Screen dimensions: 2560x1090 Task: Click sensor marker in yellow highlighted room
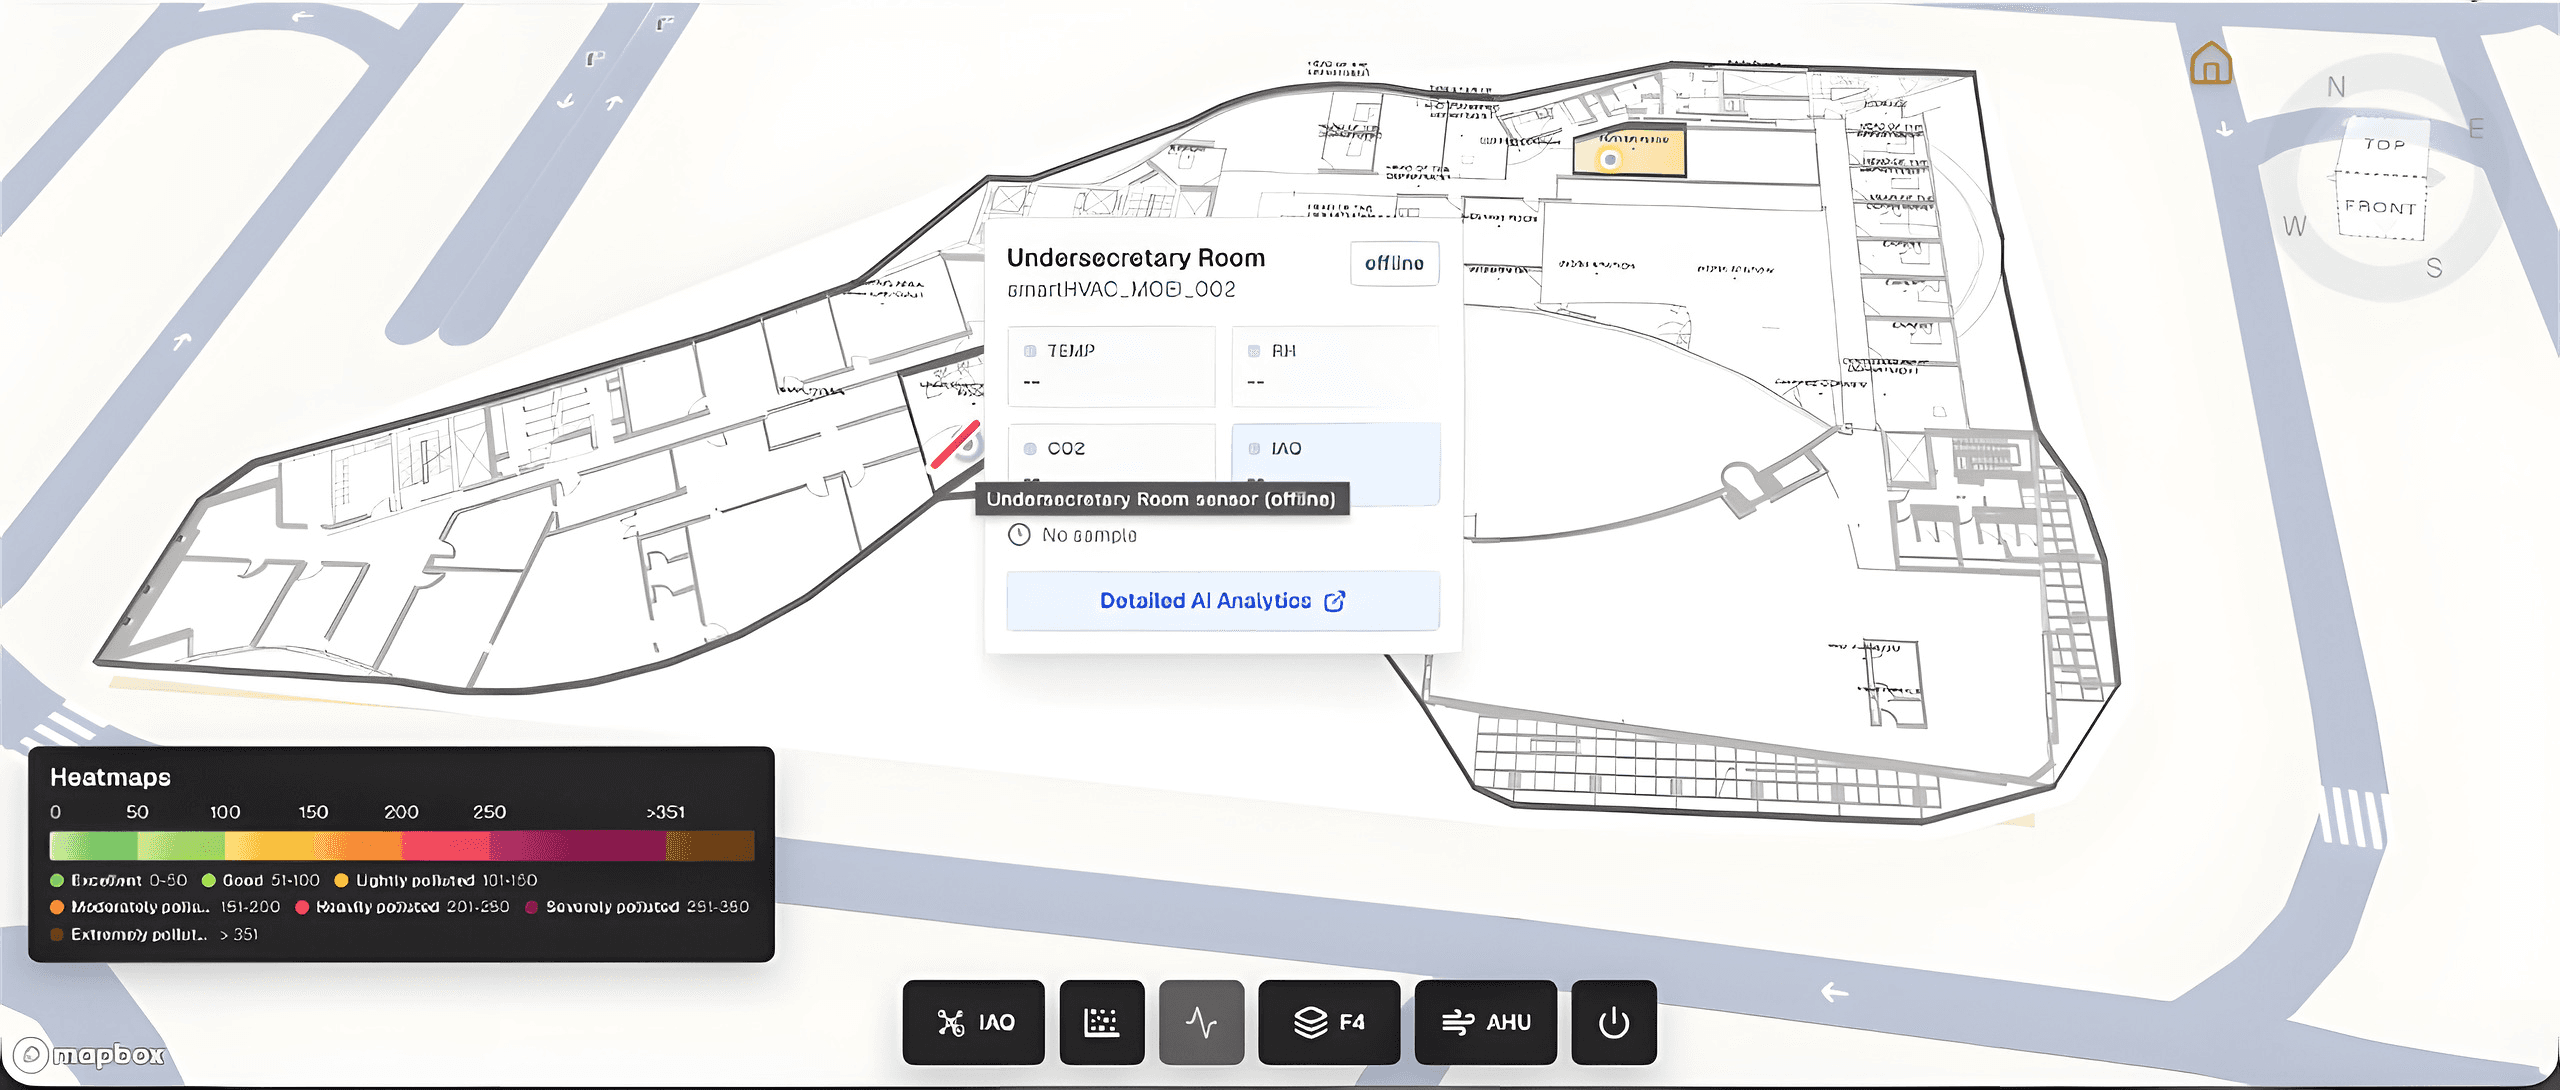click(x=1609, y=159)
